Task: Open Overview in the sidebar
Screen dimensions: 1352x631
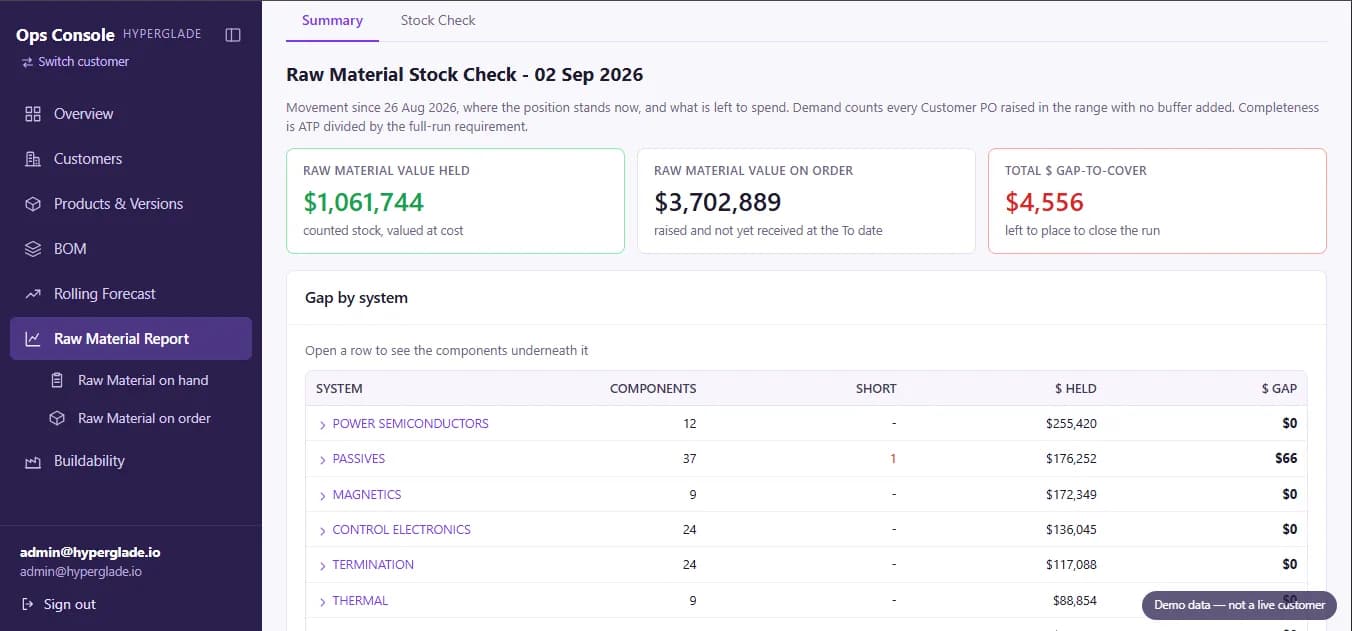Action: point(131,114)
